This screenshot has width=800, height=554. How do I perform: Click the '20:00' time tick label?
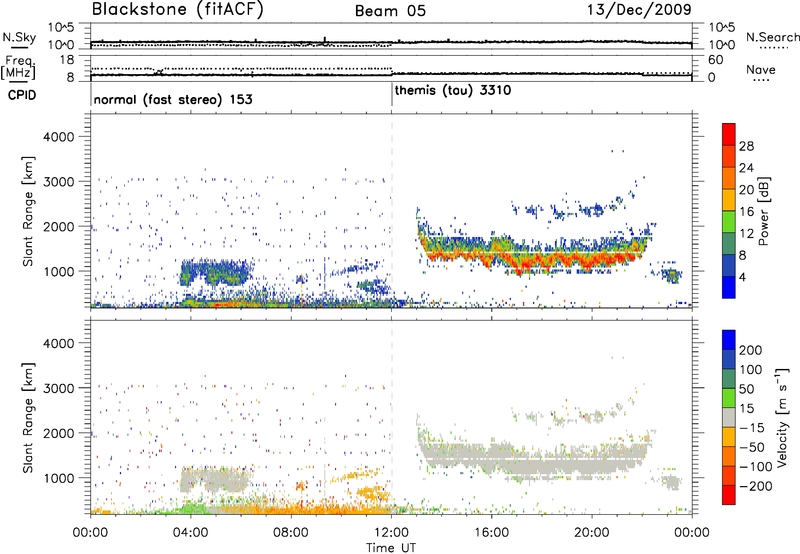click(592, 533)
